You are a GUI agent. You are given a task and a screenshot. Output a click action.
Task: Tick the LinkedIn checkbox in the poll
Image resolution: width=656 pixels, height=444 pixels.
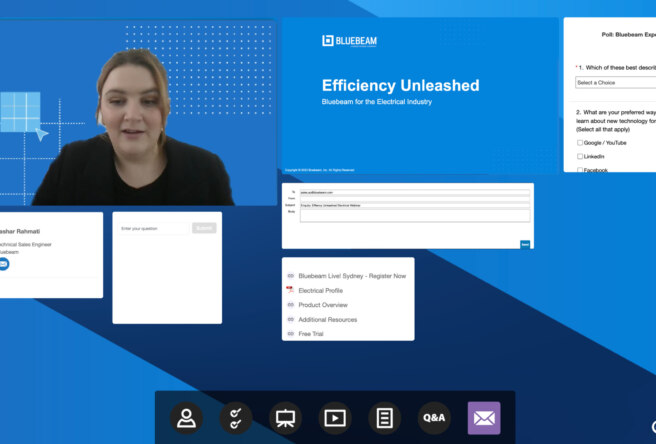tap(580, 156)
